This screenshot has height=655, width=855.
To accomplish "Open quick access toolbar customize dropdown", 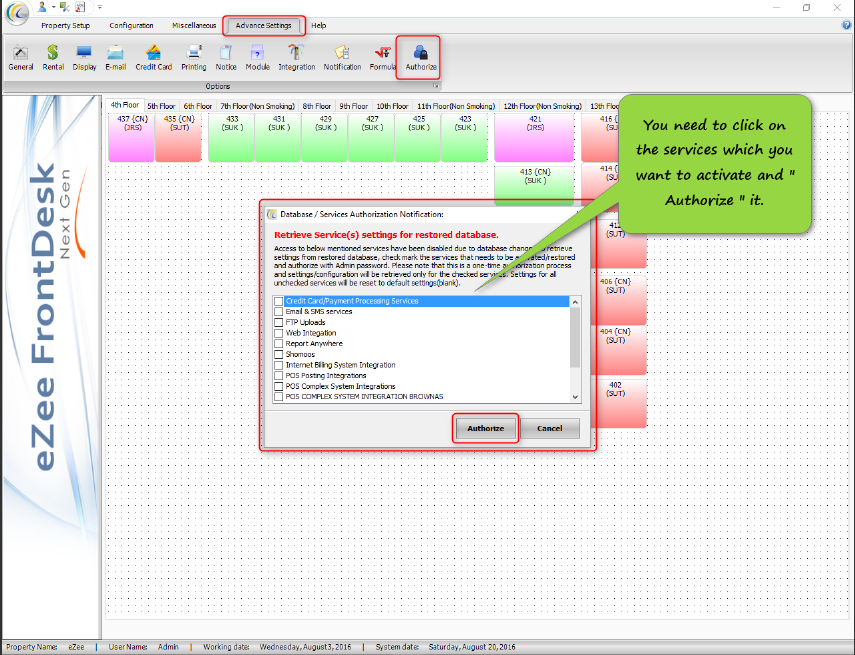I will (x=100, y=7).
